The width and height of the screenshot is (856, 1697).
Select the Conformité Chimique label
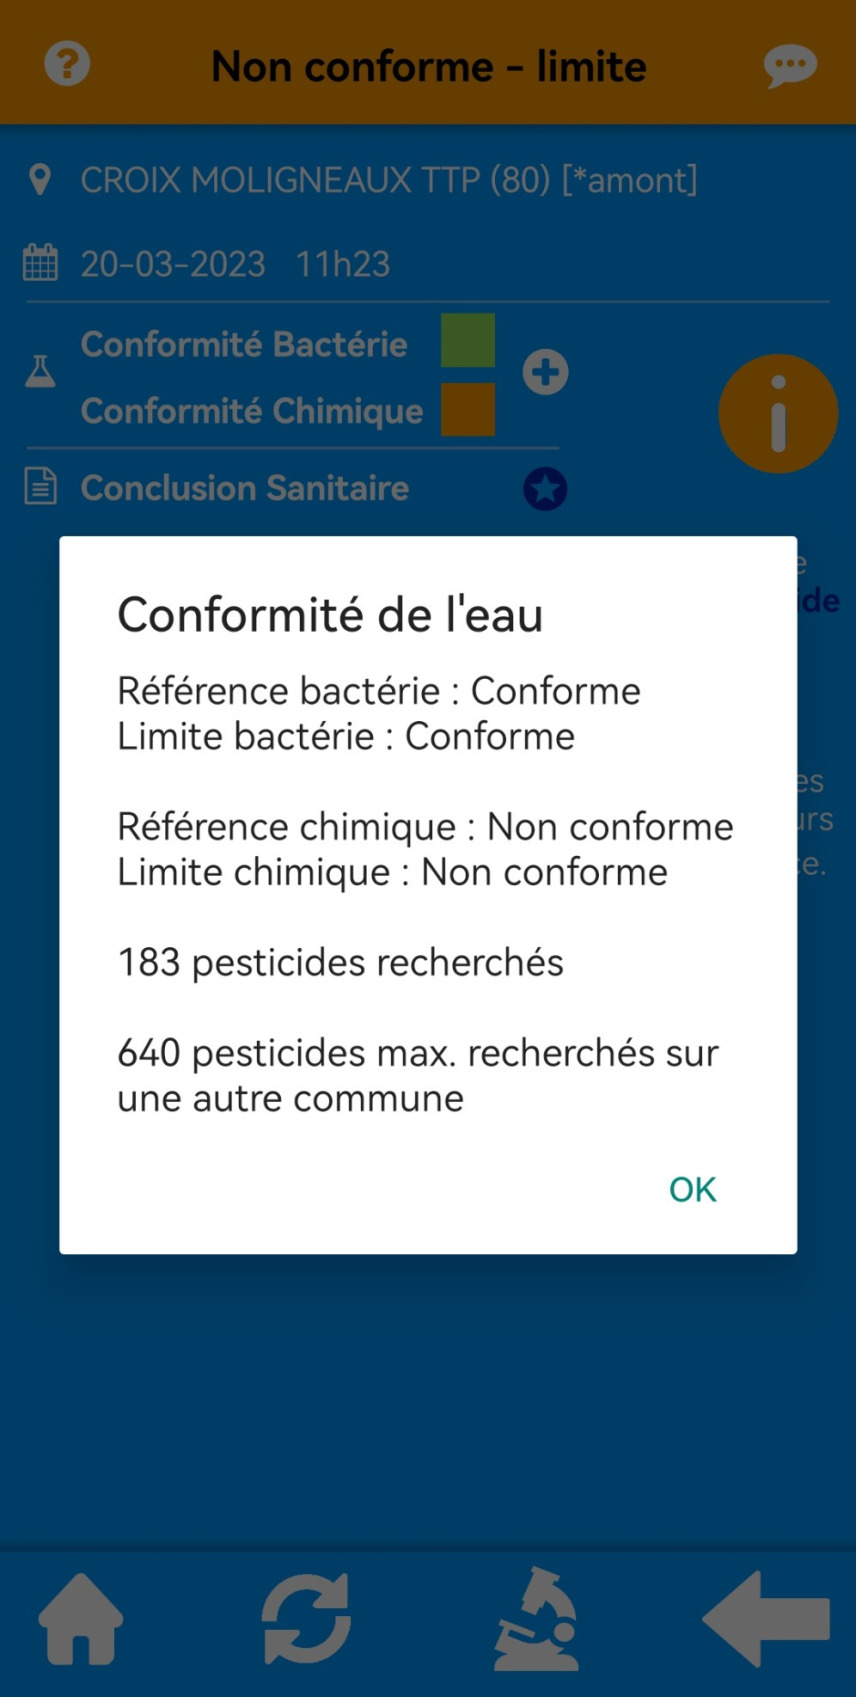252,411
